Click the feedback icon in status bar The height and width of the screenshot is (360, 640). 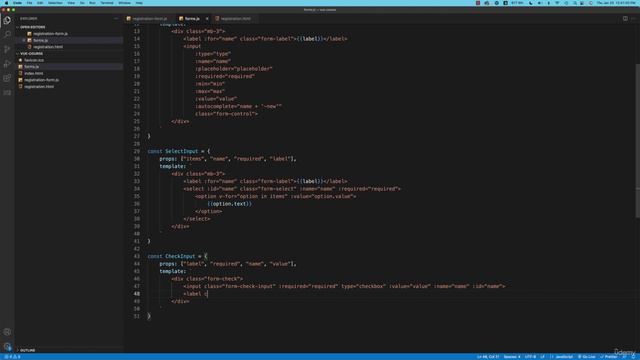(x=624, y=357)
